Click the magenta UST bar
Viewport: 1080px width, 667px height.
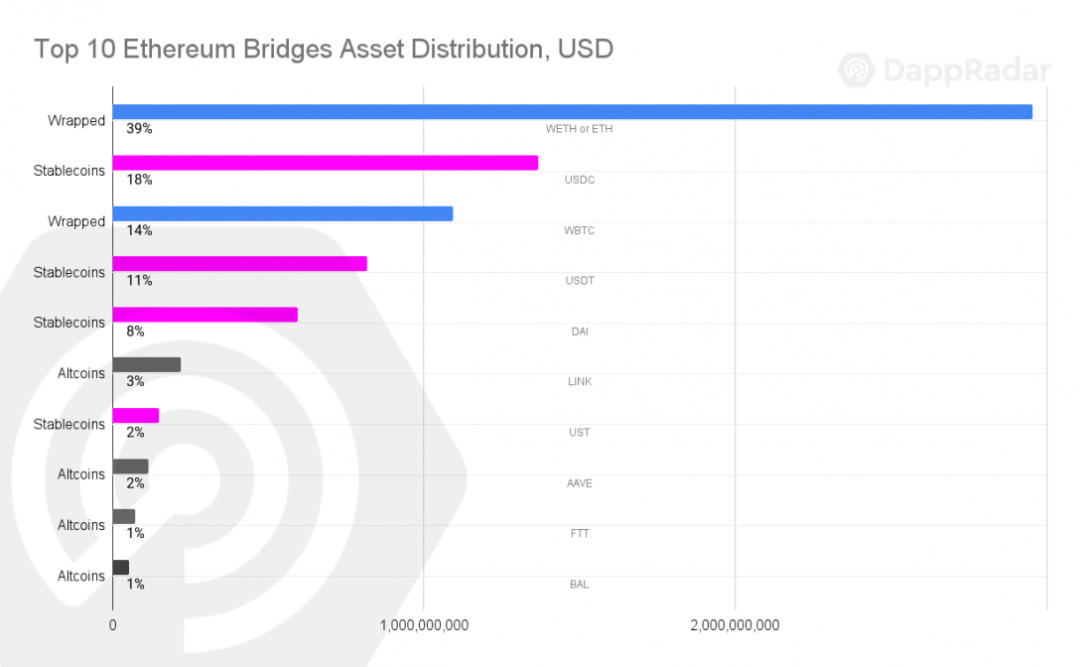136,415
